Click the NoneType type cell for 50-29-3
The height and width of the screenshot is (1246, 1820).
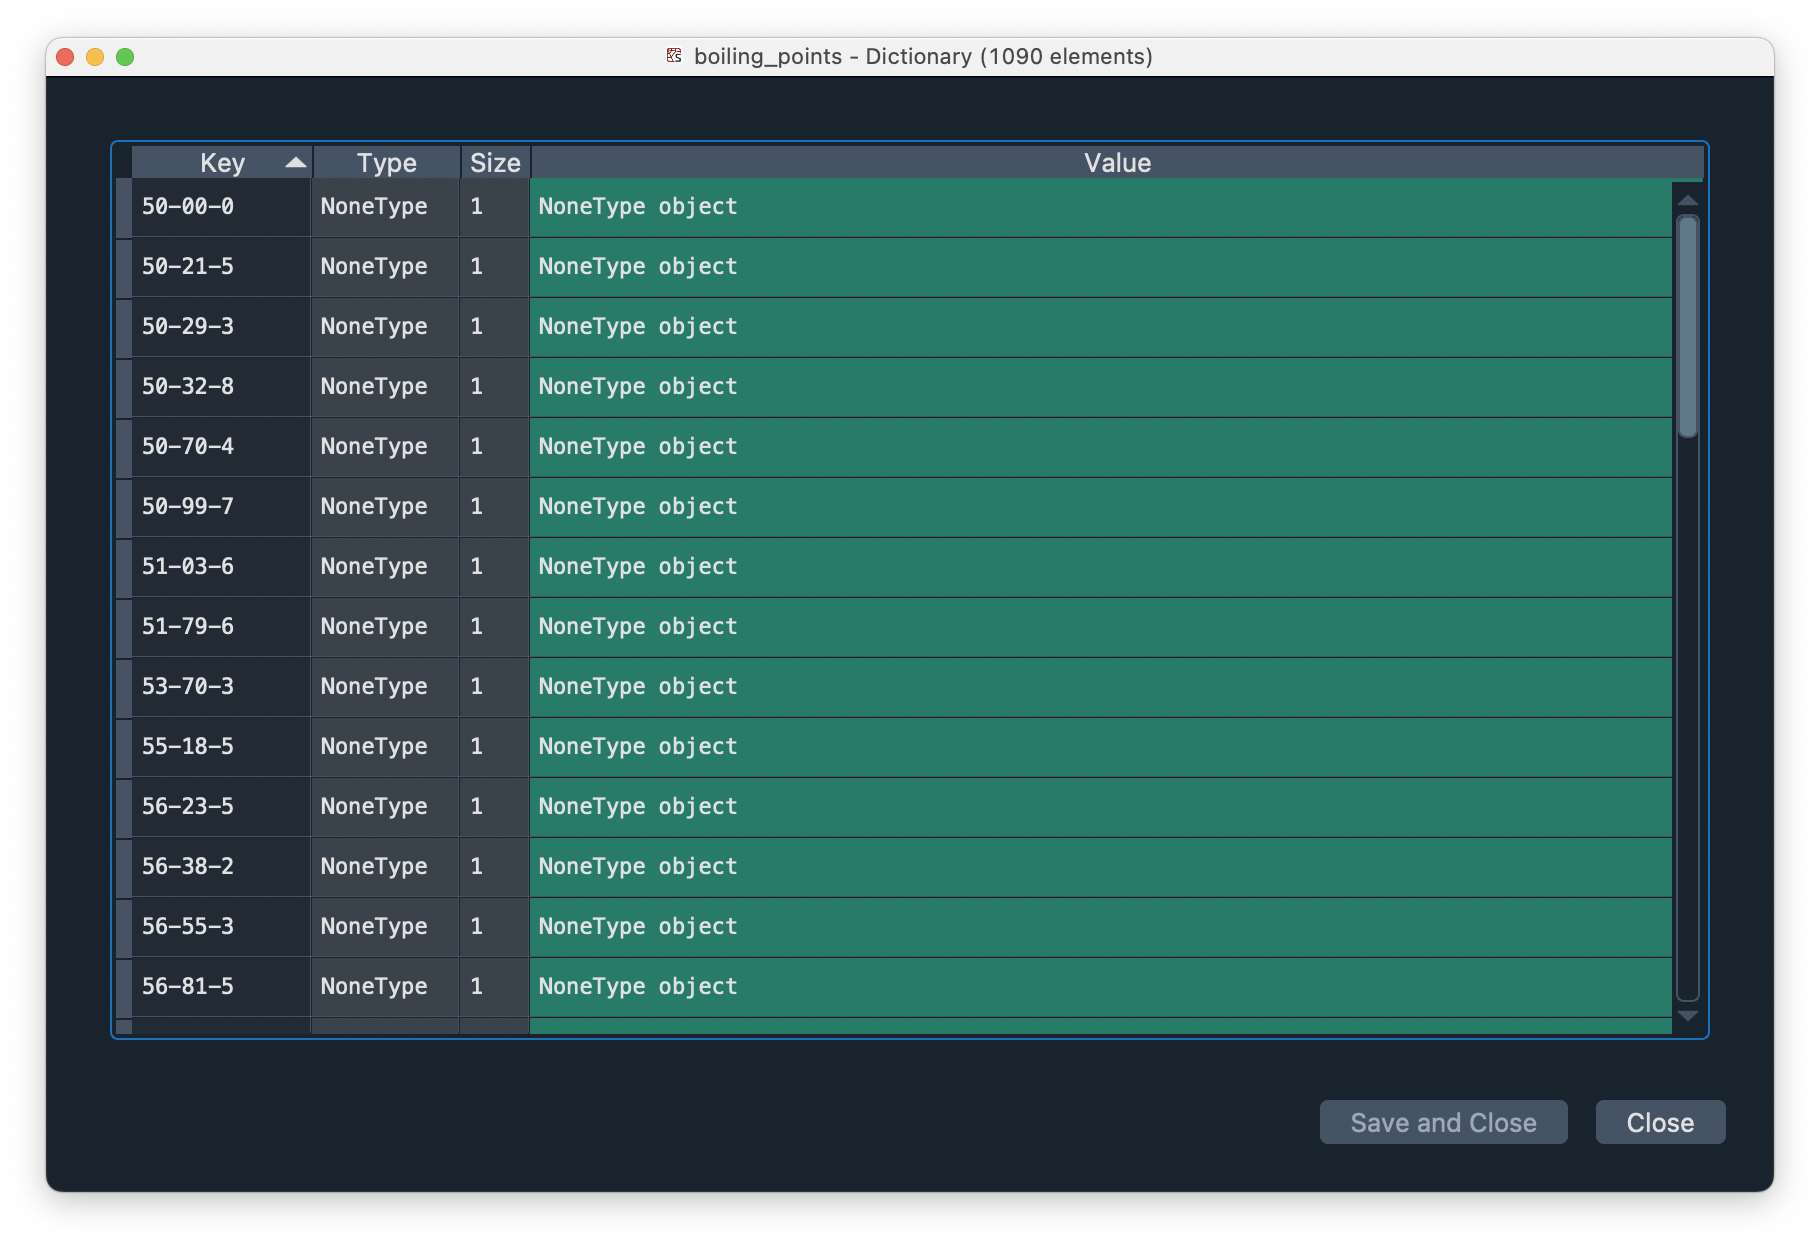coord(385,327)
